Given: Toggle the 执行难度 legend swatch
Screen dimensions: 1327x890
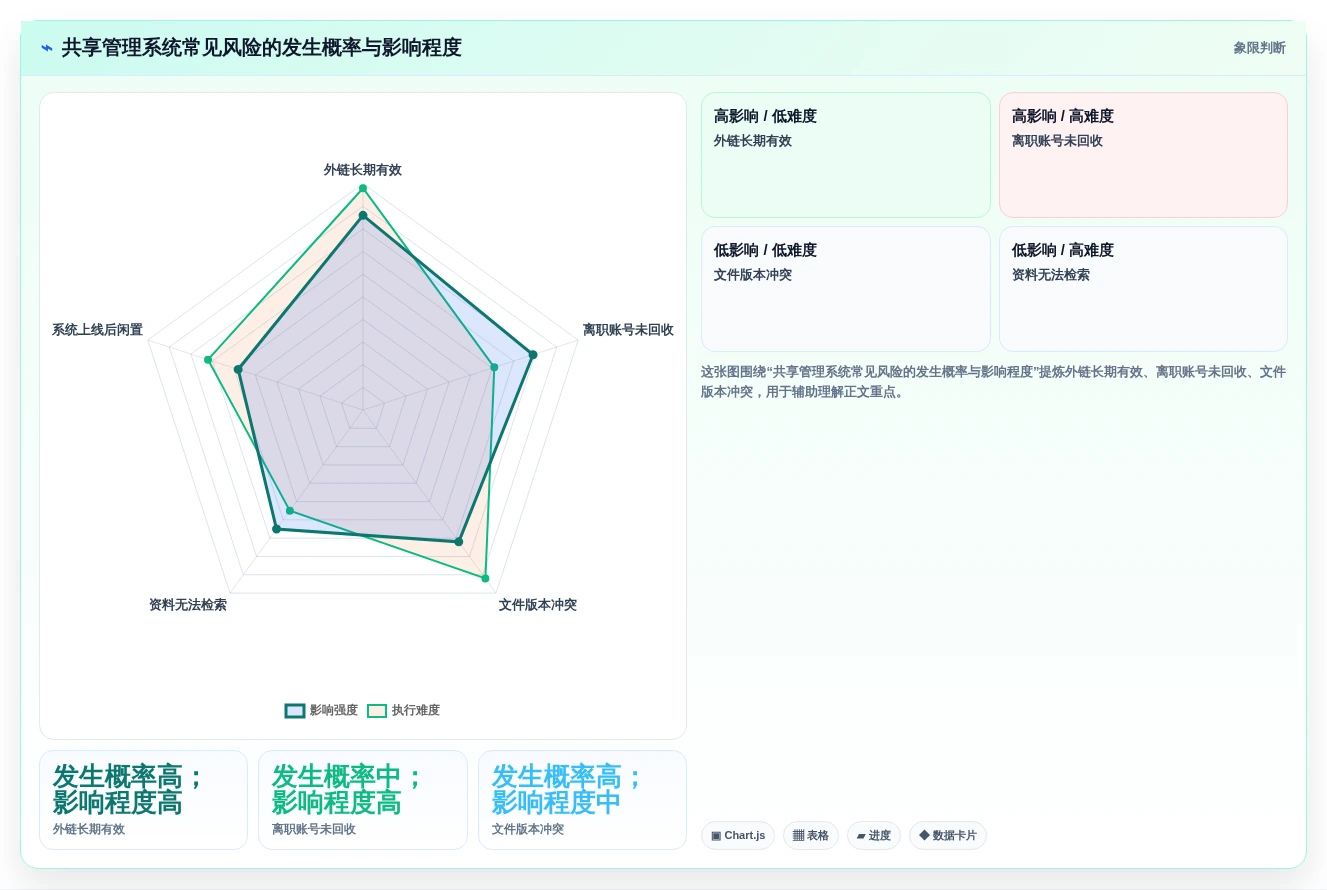Looking at the screenshot, I should click(x=377, y=711).
